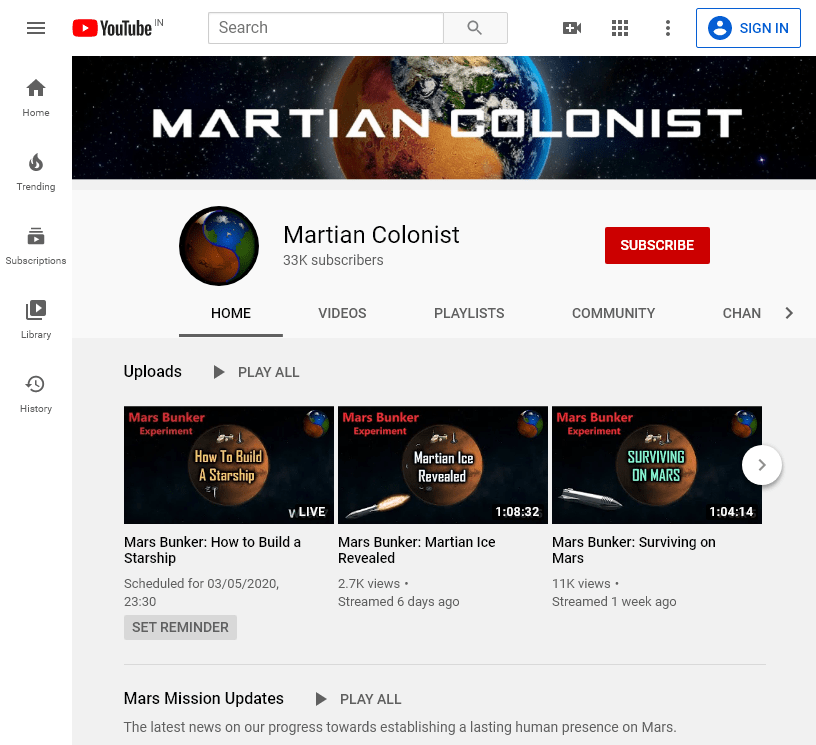Click the Mars Mission Updates description text
The width and height of the screenshot is (816, 745).
(x=400, y=727)
